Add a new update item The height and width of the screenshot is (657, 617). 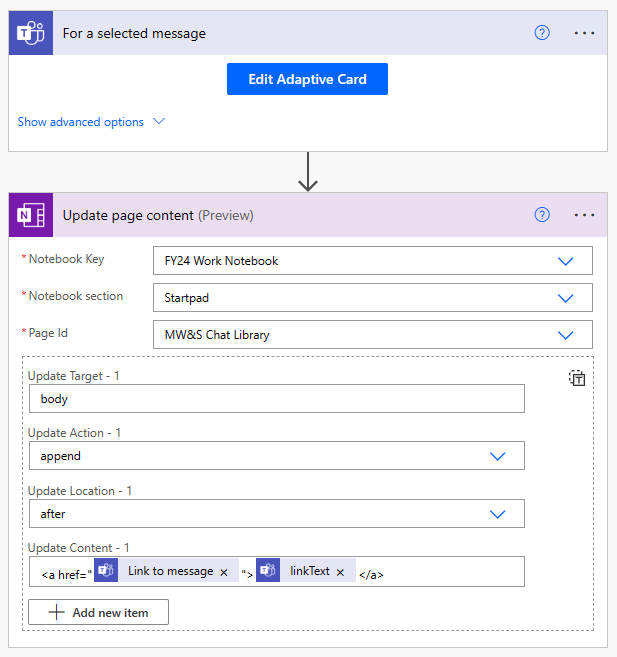98,612
